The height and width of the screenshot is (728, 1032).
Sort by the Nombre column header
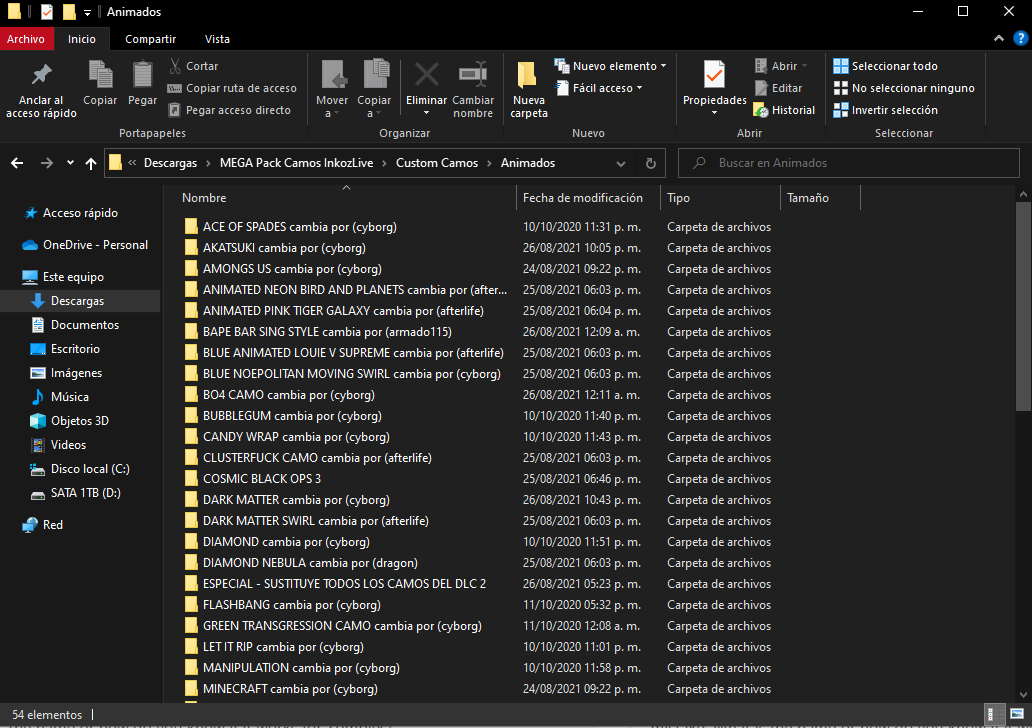click(x=204, y=197)
